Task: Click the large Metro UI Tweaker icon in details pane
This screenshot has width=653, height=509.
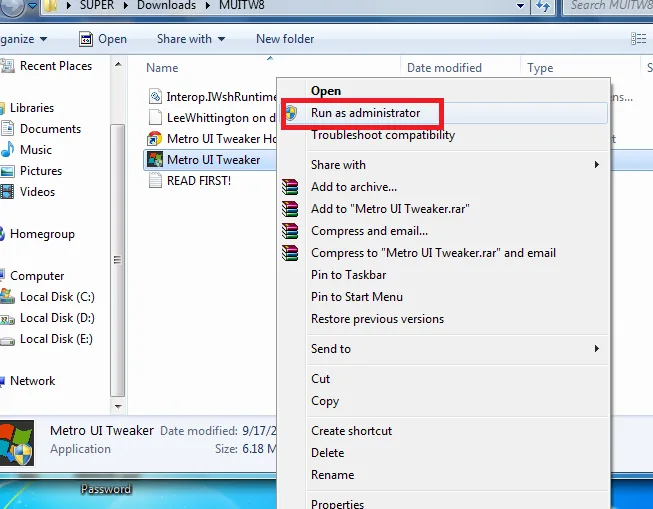Action: tap(17, 443)
